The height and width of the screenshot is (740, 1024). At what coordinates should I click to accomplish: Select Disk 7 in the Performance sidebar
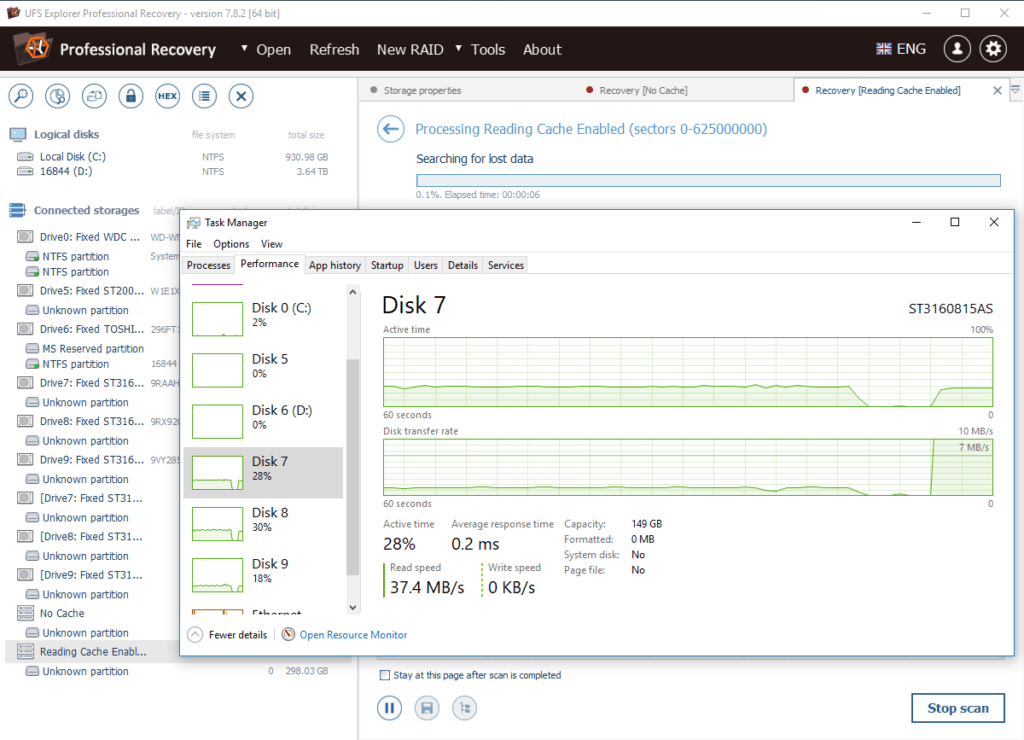click(x=262, y=468)
